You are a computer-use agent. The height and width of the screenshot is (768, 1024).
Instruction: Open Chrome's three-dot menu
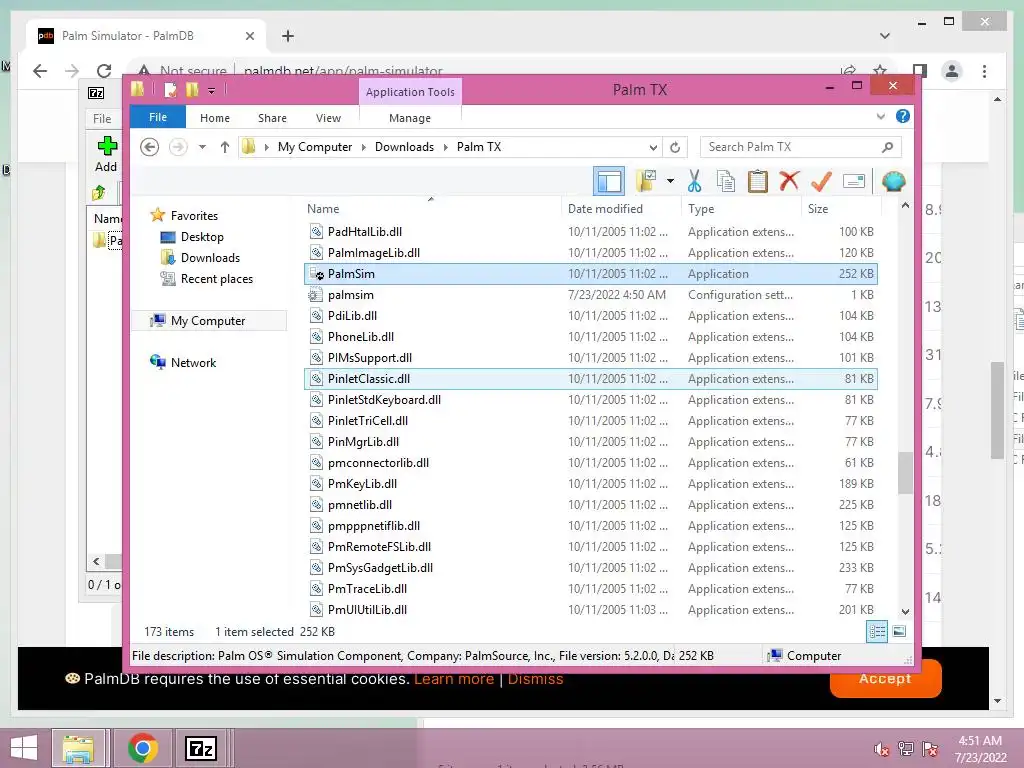(x=984, y=71)
